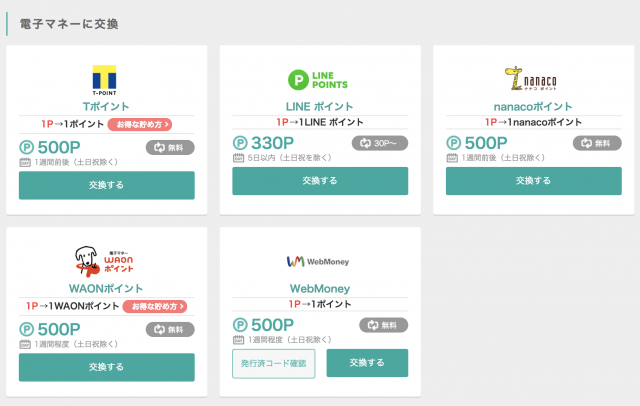Click the 30P~ fee badge on LINE card
Viewport: 640px width, 406px height.
(x=380, y=143)
